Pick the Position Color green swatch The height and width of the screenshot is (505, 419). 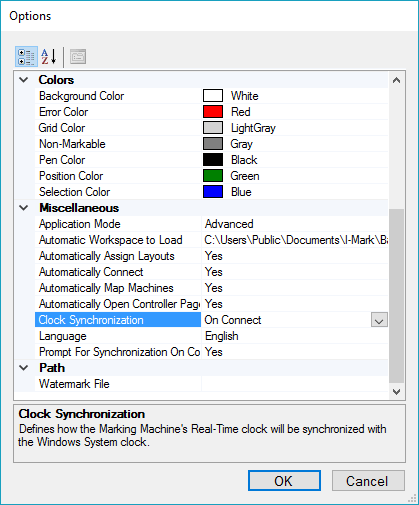pos(213,176)
